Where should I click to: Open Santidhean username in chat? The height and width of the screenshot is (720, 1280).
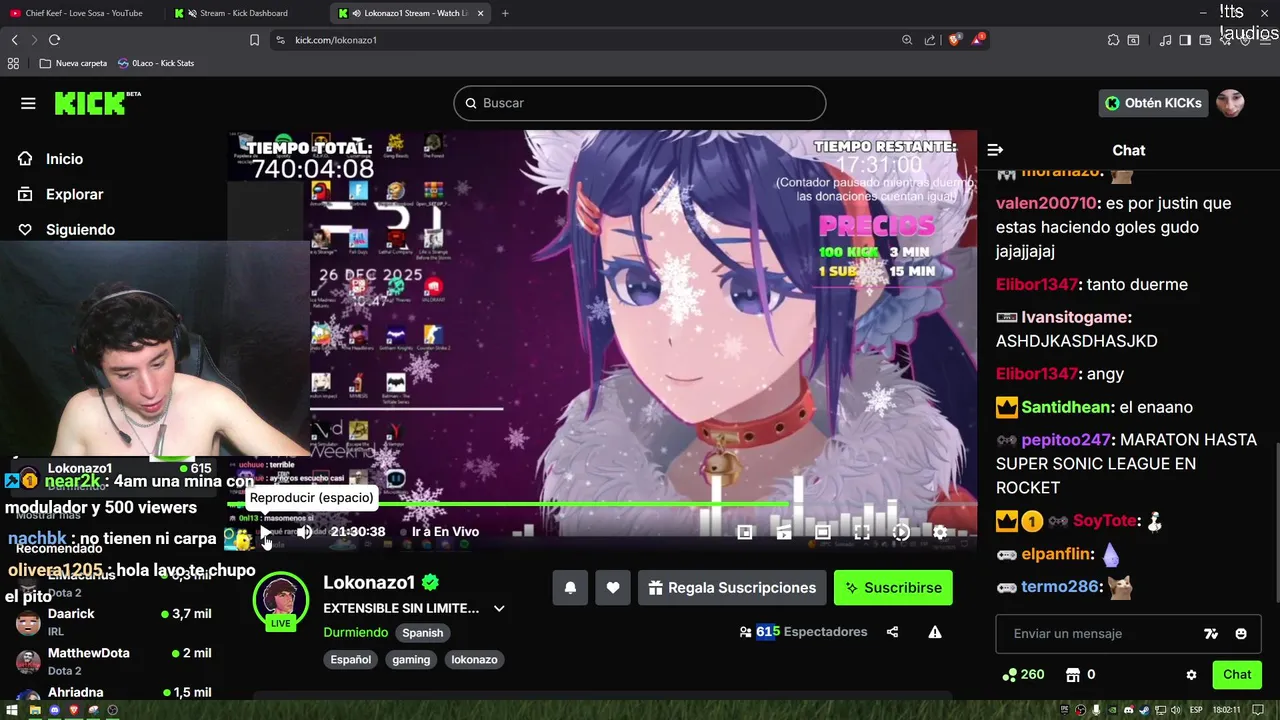tap(1066, 407)
